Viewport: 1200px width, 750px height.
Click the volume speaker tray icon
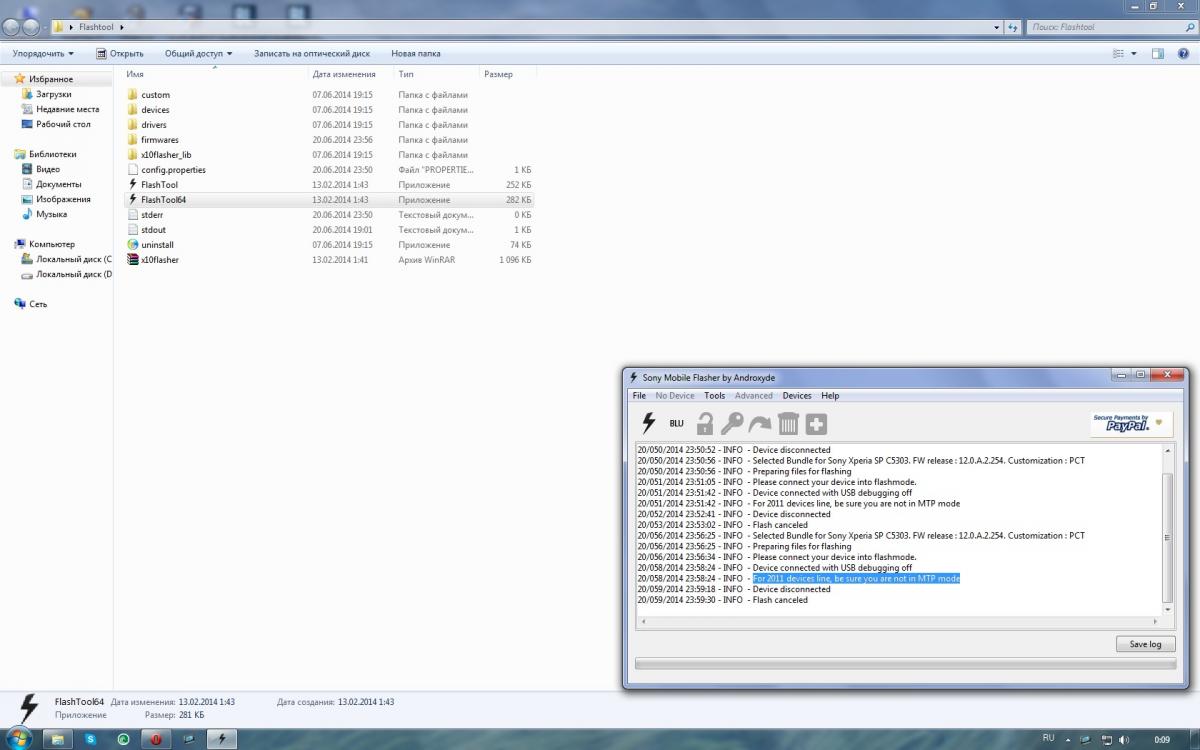pyautogui.click(x=1124, y=739)
